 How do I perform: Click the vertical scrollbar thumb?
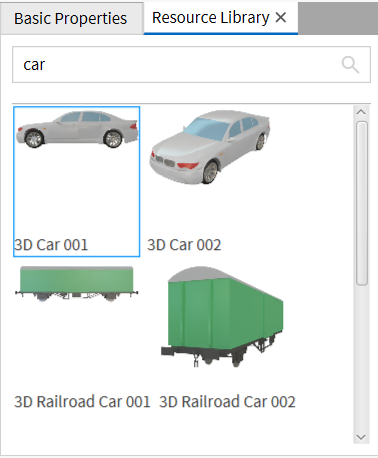[x=362, y=203]
